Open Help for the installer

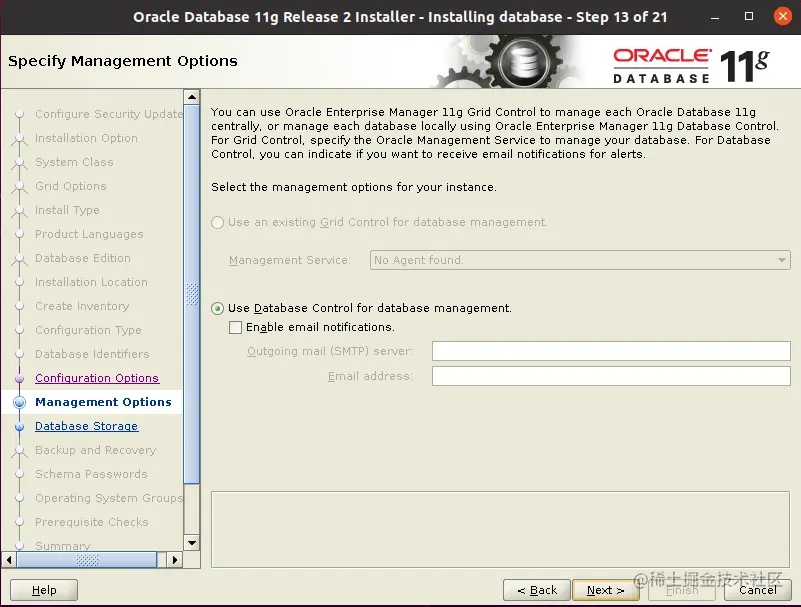pos(44,590)
